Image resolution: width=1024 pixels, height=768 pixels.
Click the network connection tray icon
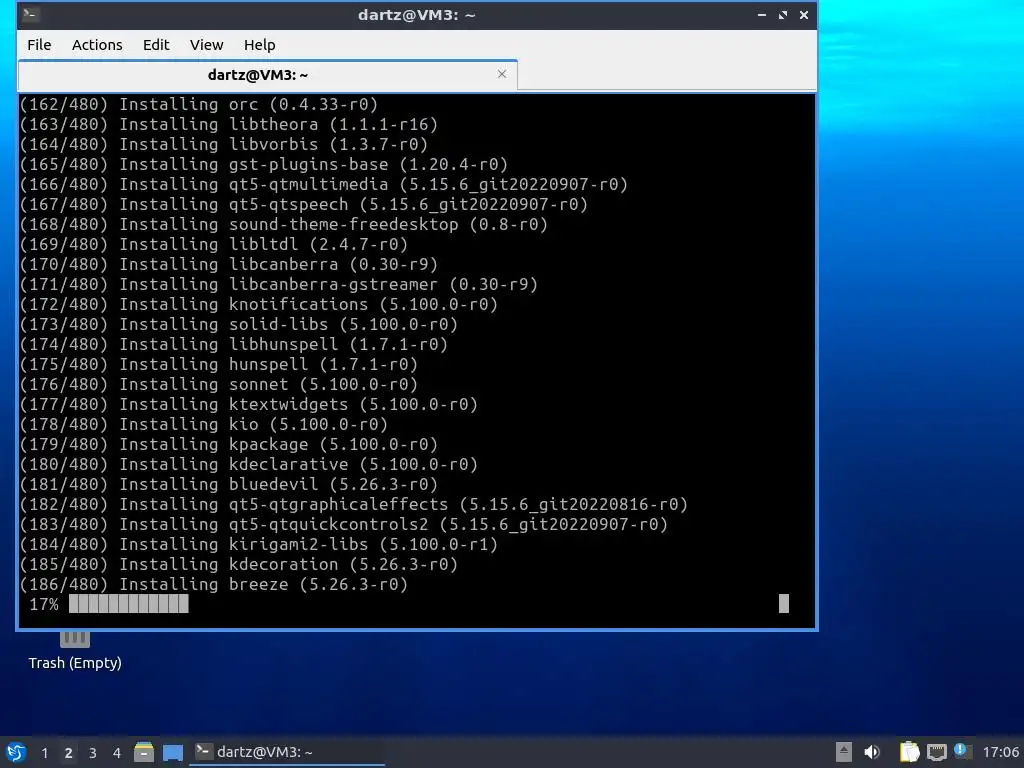point(936,752)
